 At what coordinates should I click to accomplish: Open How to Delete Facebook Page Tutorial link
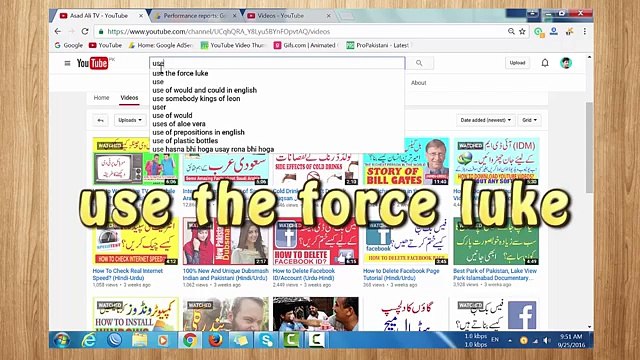[401, 274]
